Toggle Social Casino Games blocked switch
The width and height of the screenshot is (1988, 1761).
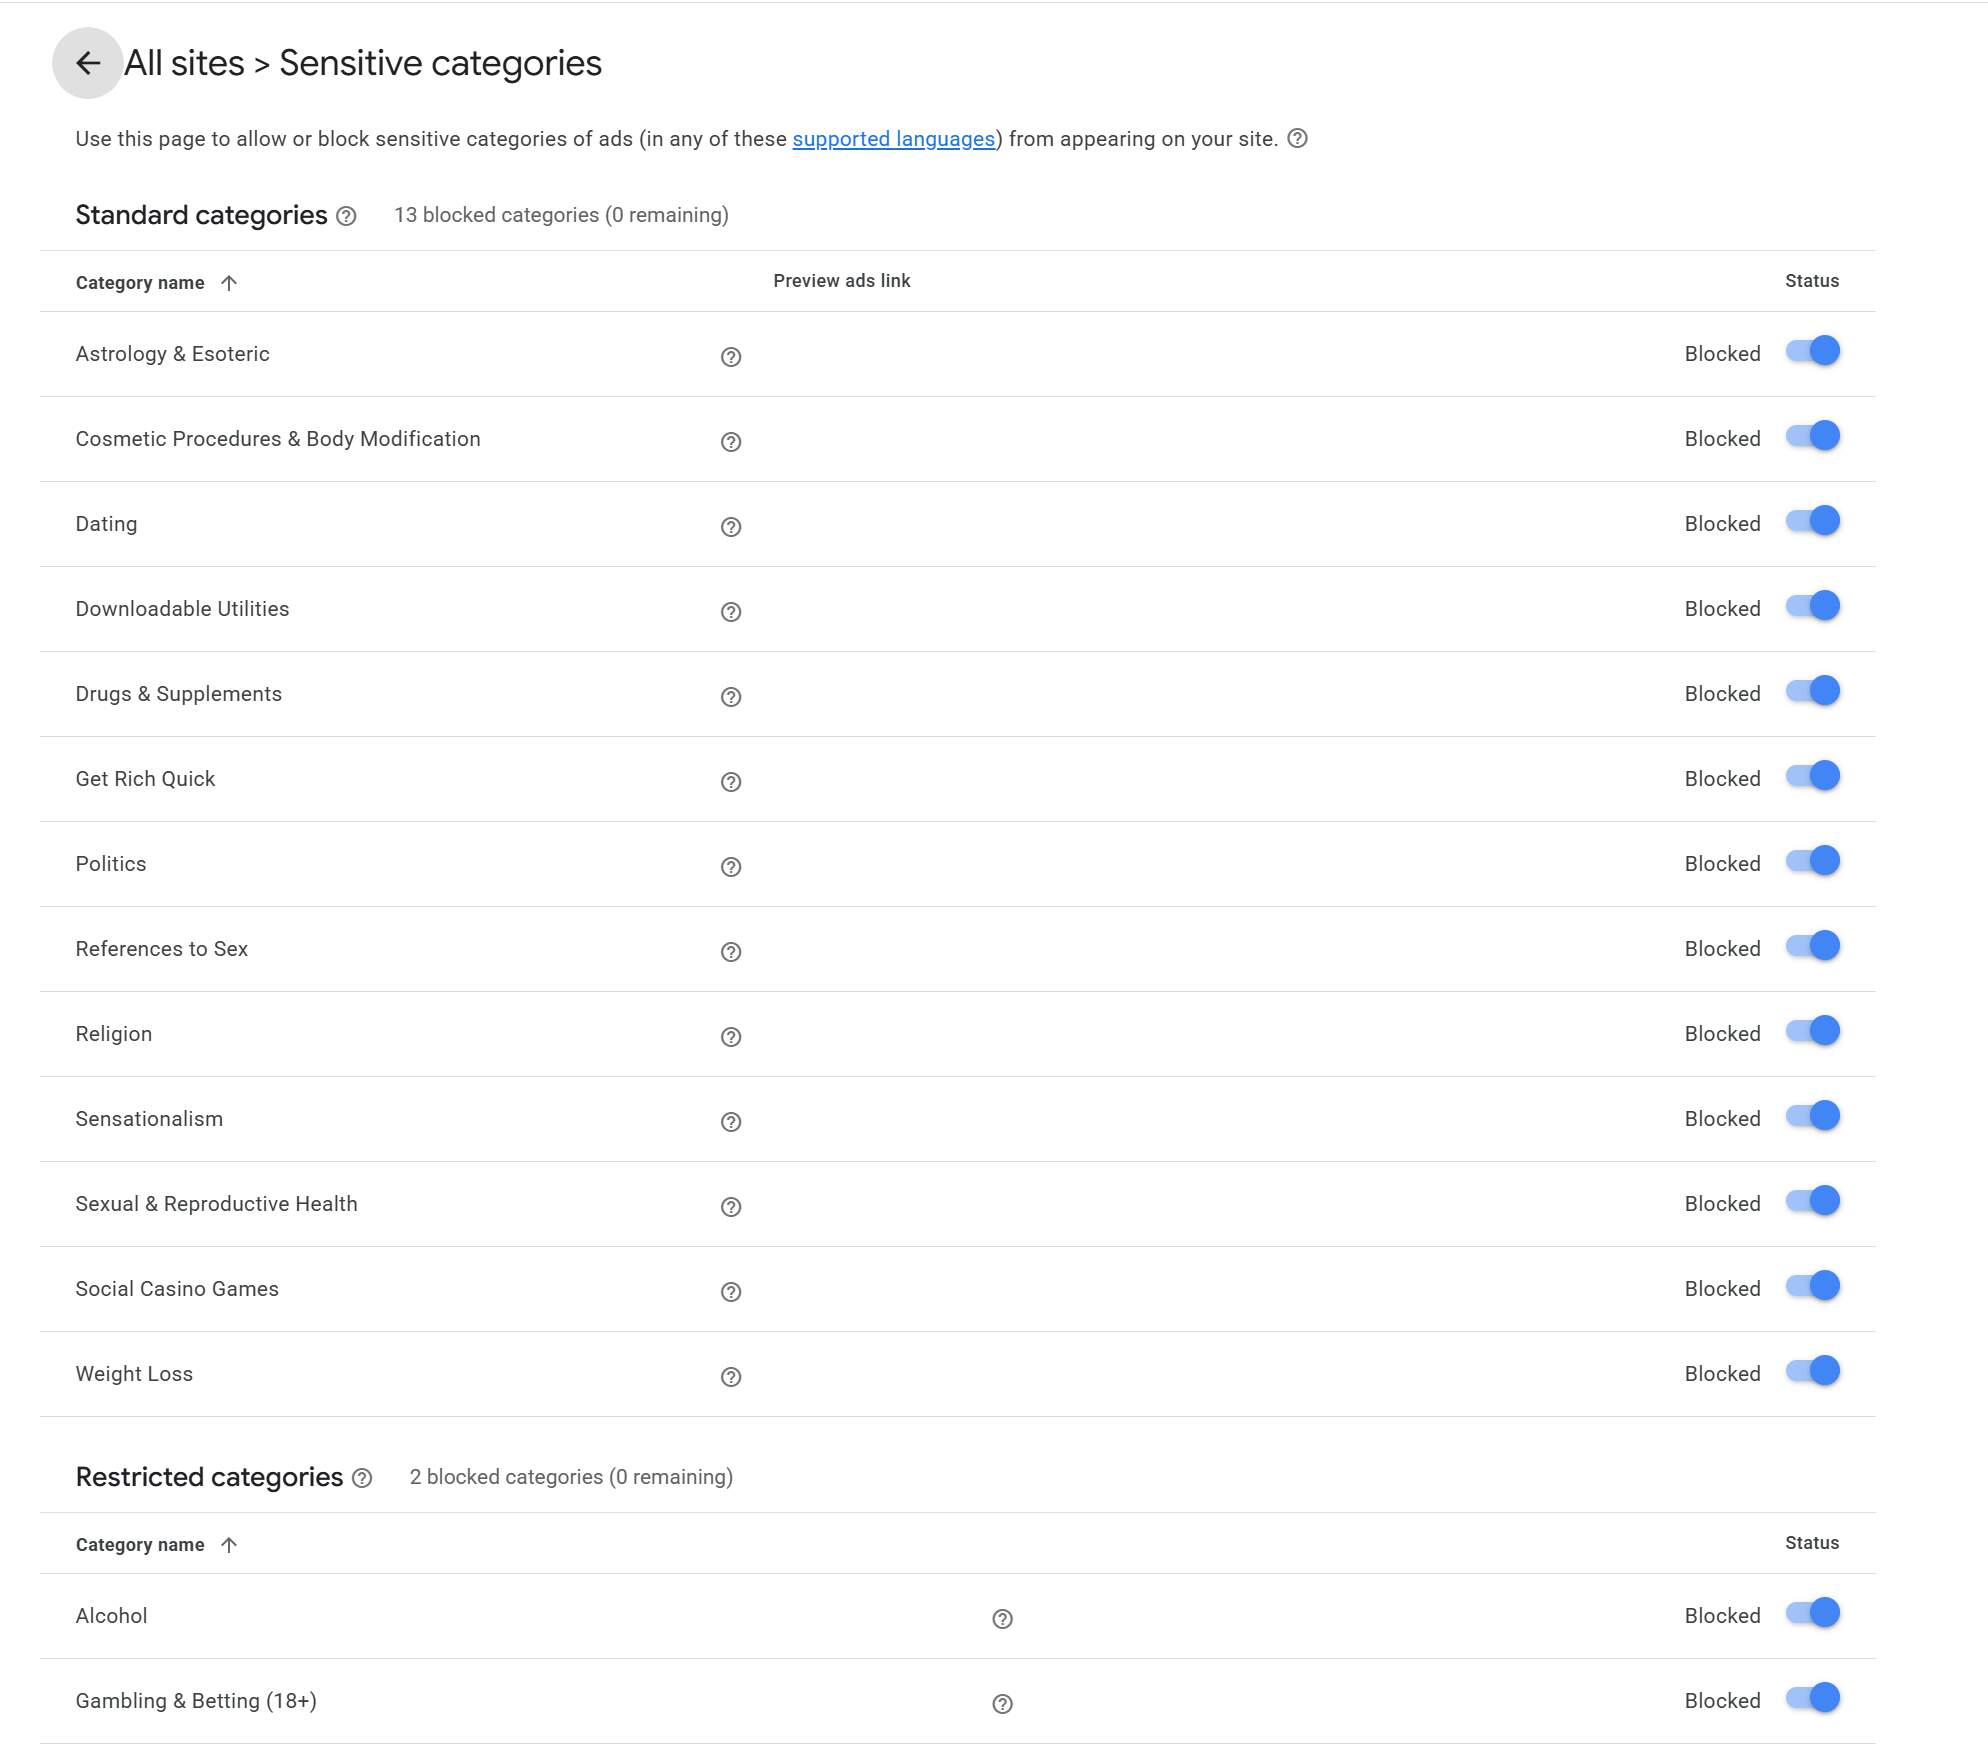(1813, 1286)
